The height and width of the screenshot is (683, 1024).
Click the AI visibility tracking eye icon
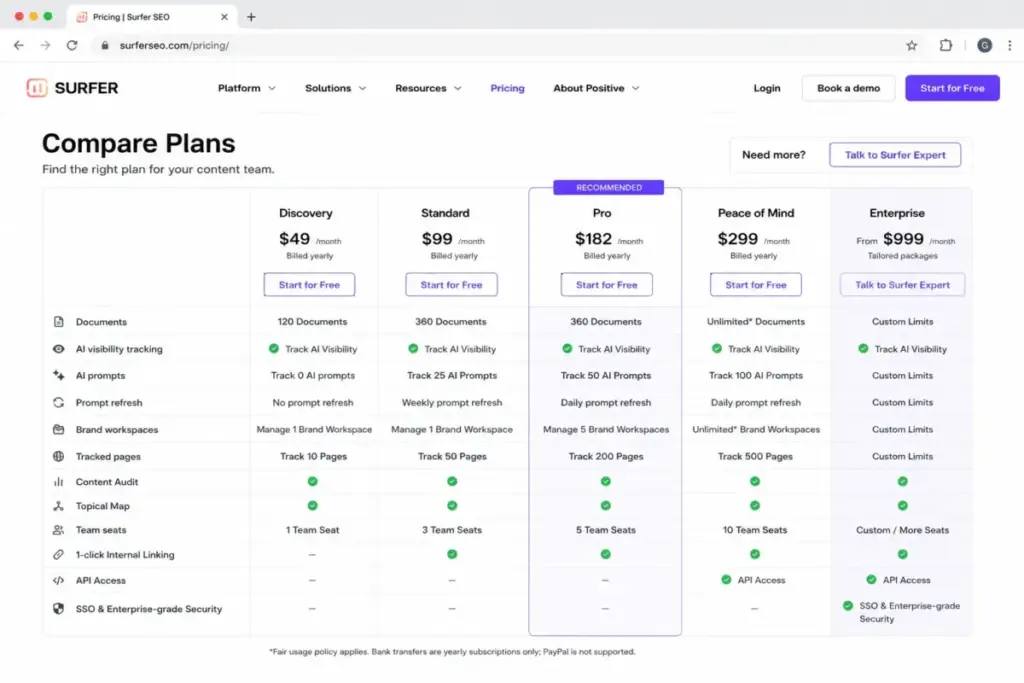[x=59, y=349]
